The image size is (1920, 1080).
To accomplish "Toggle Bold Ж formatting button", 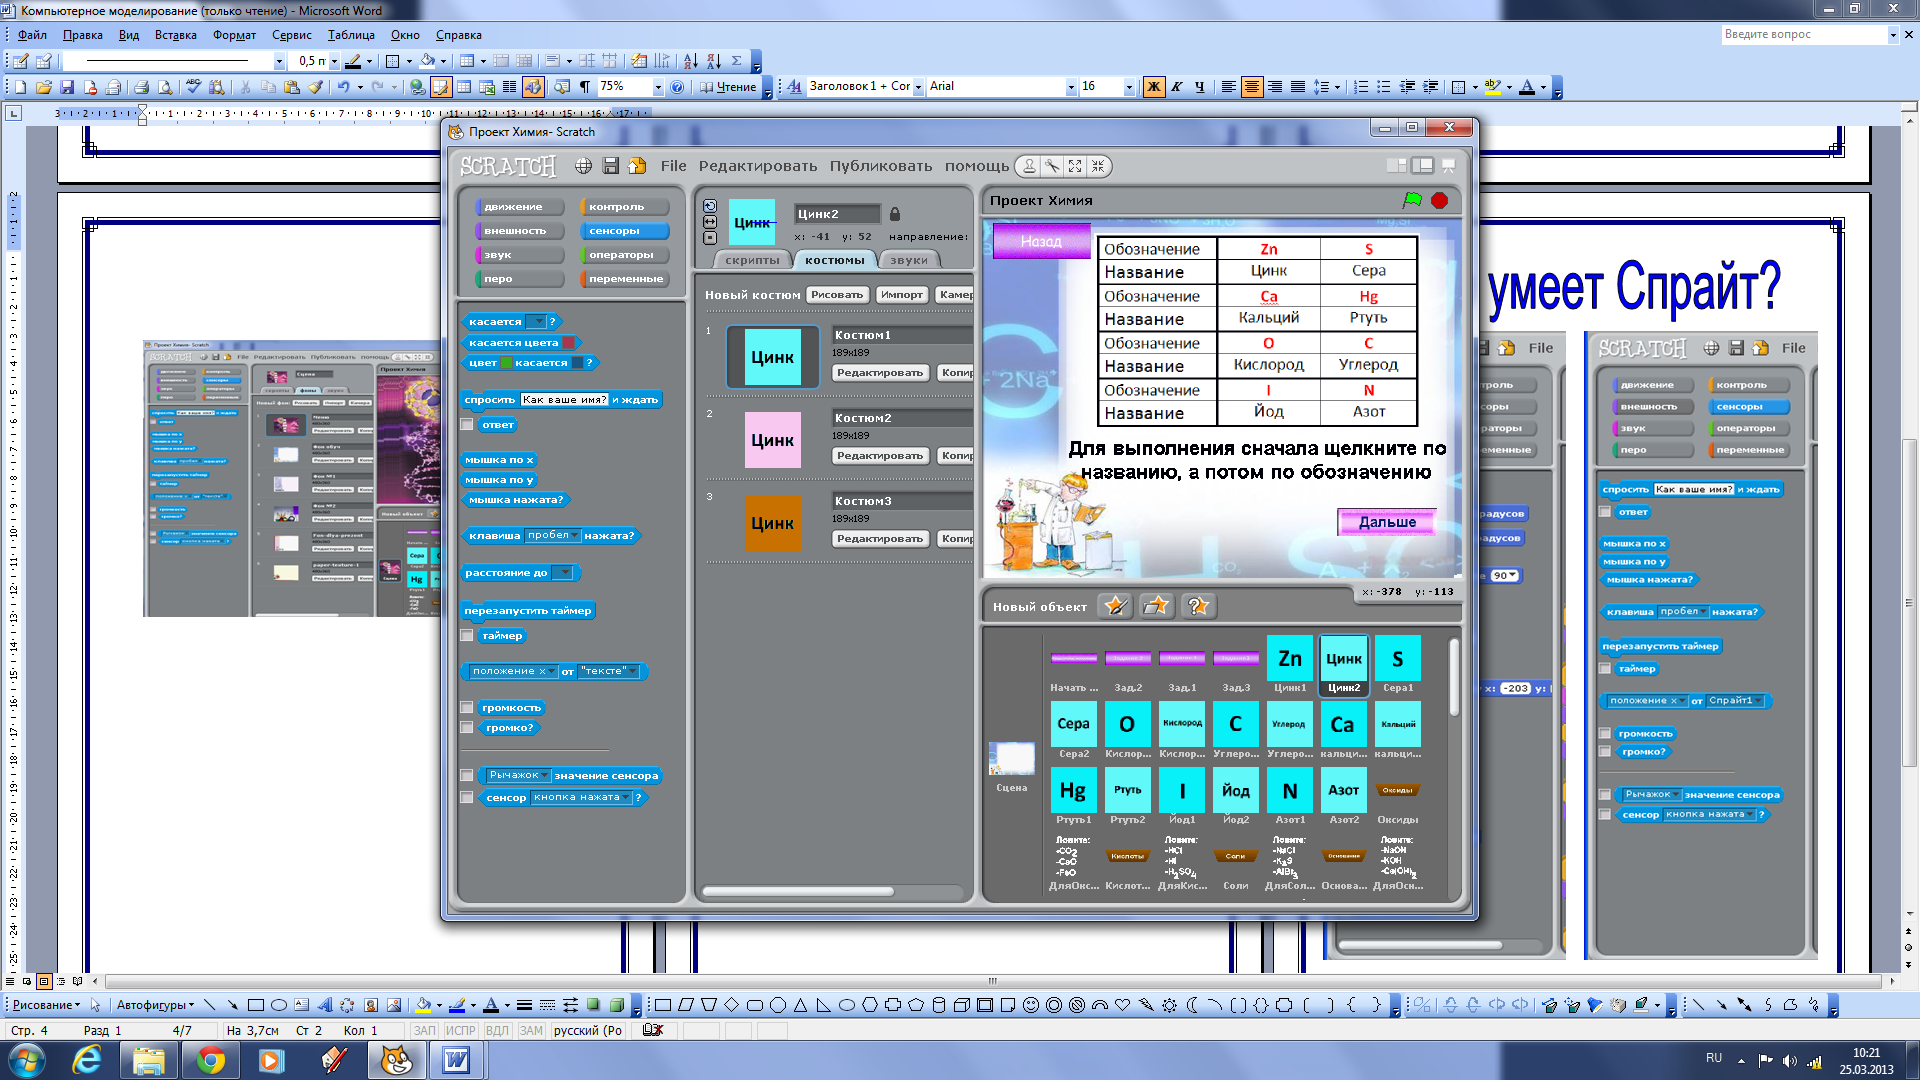I will [1153, 87].
